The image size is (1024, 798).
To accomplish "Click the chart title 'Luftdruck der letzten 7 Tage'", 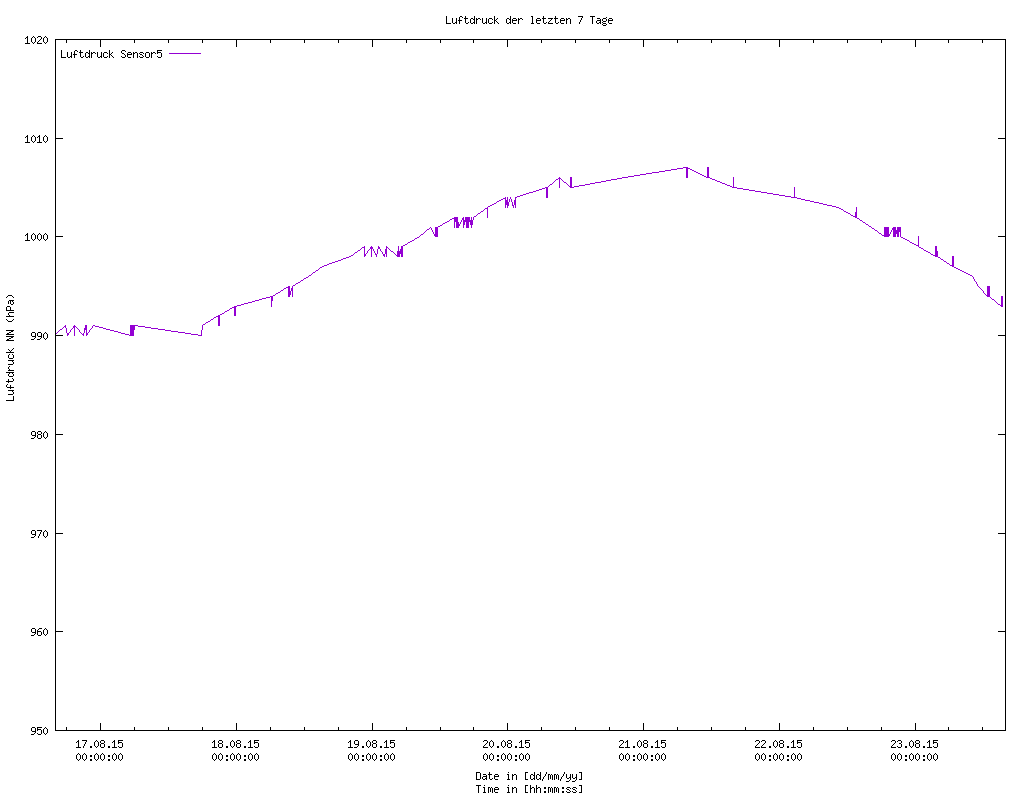I will pos(529,20).
